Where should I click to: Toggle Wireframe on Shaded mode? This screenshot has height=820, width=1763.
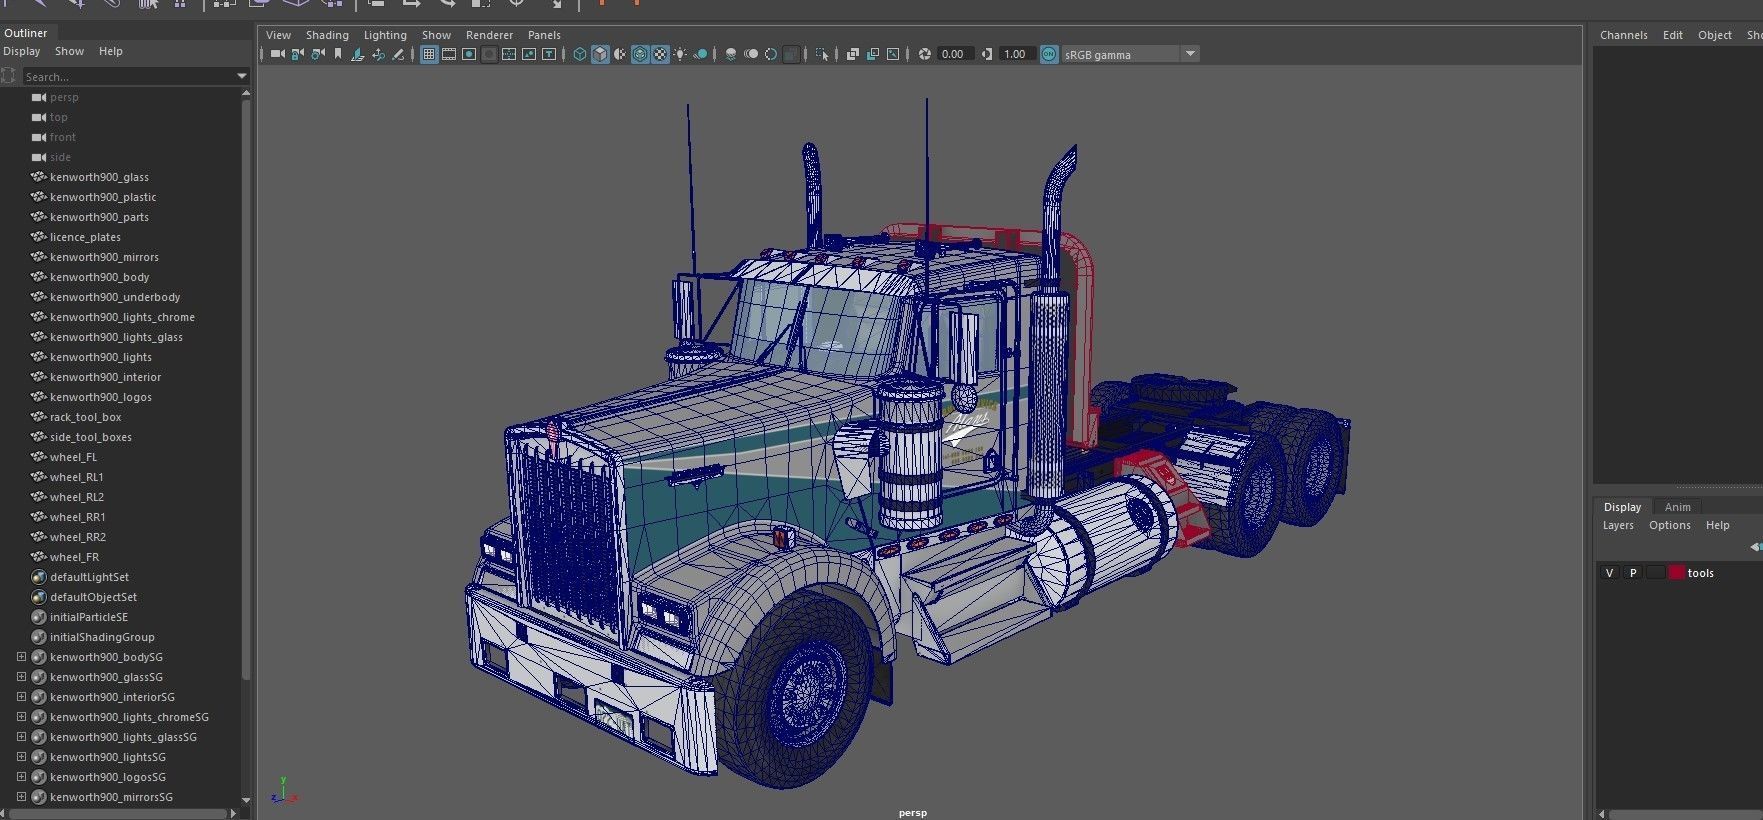coord(639,54)
